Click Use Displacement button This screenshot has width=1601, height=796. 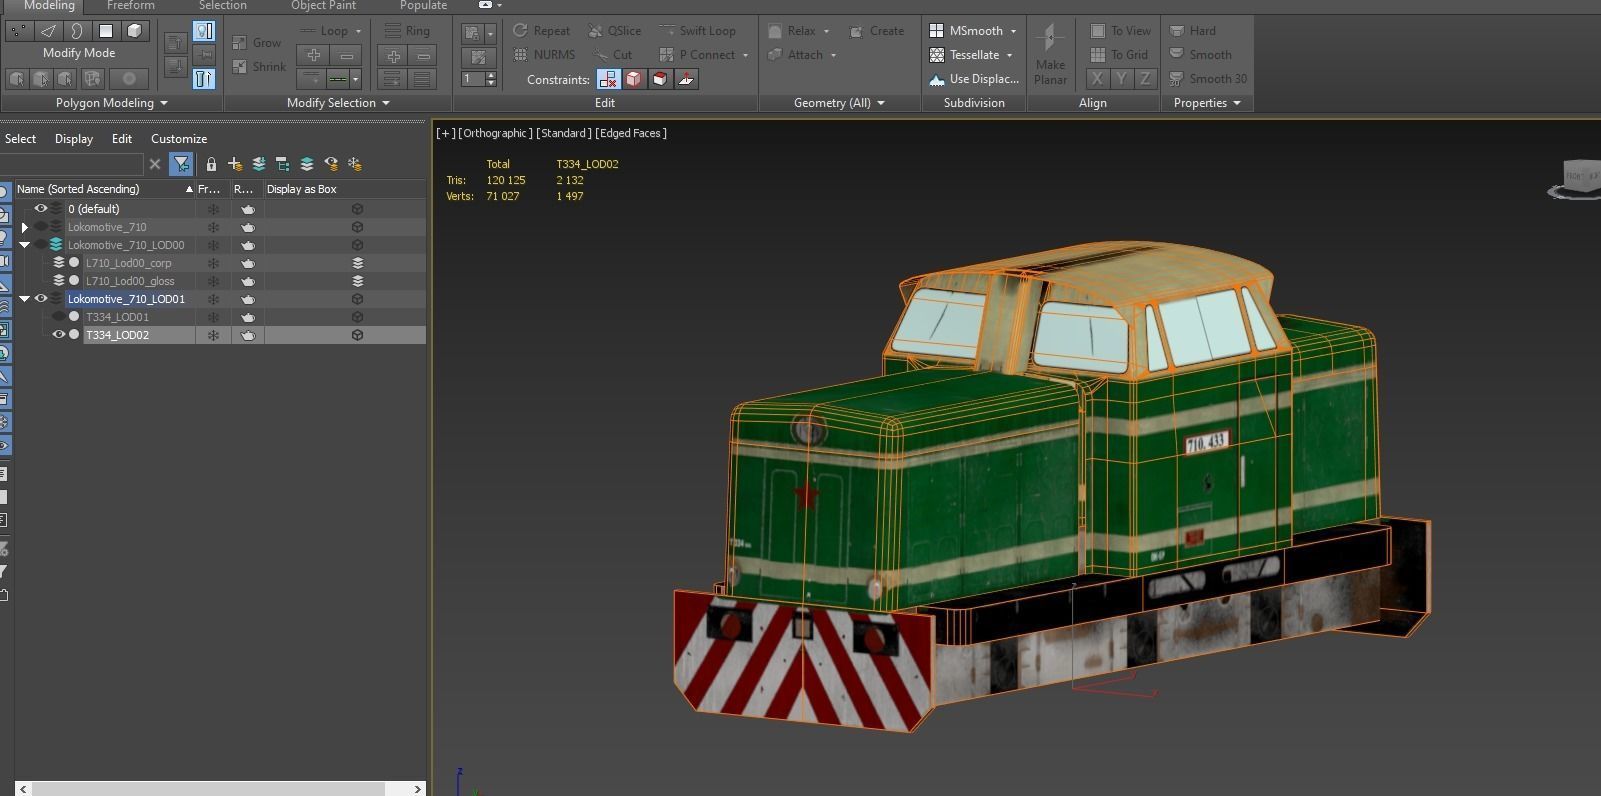point(974,79)
